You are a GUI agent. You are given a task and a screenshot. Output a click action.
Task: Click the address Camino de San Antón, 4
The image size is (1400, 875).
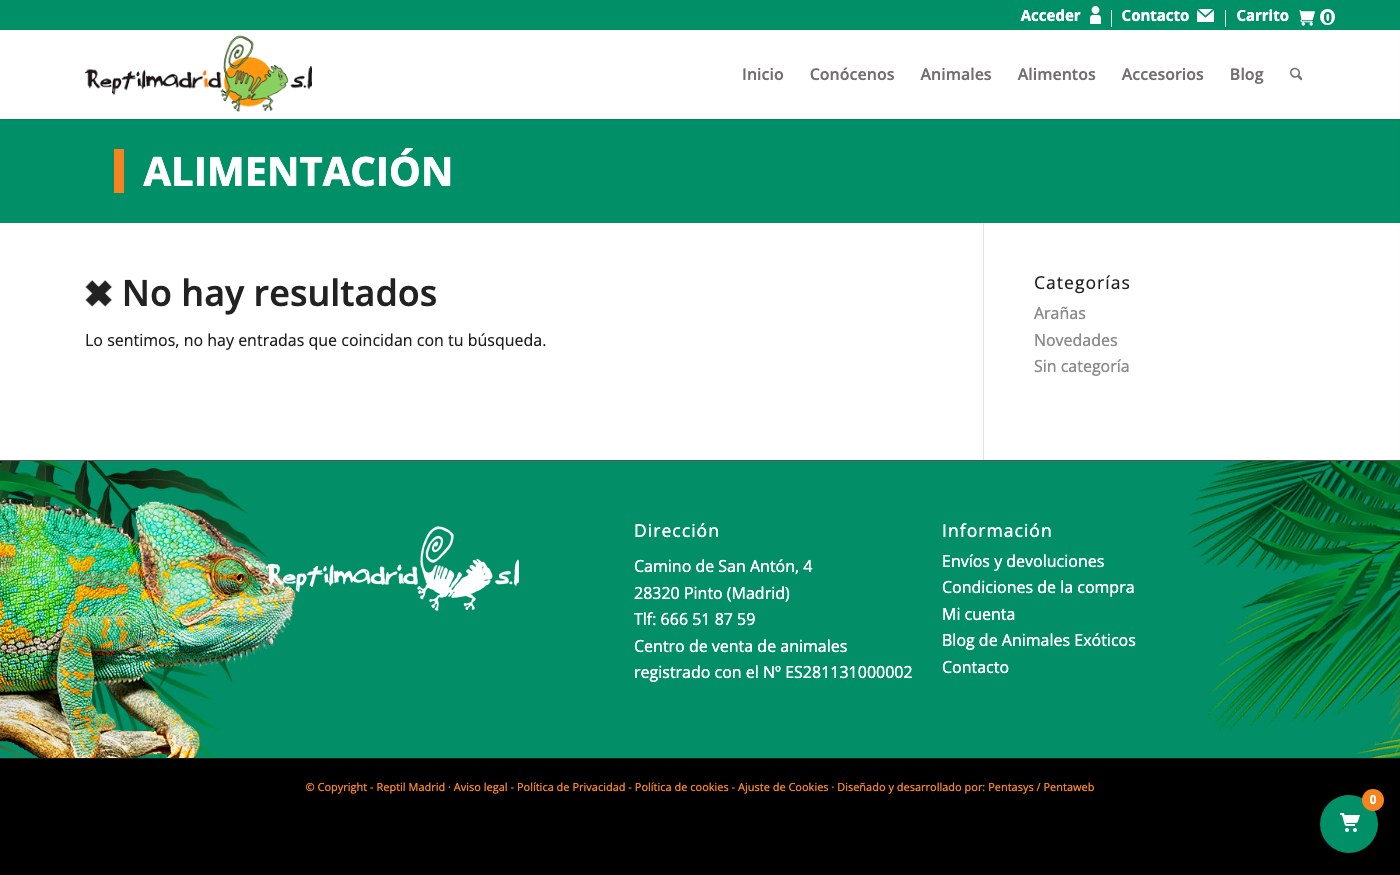[x=723, y=566]
